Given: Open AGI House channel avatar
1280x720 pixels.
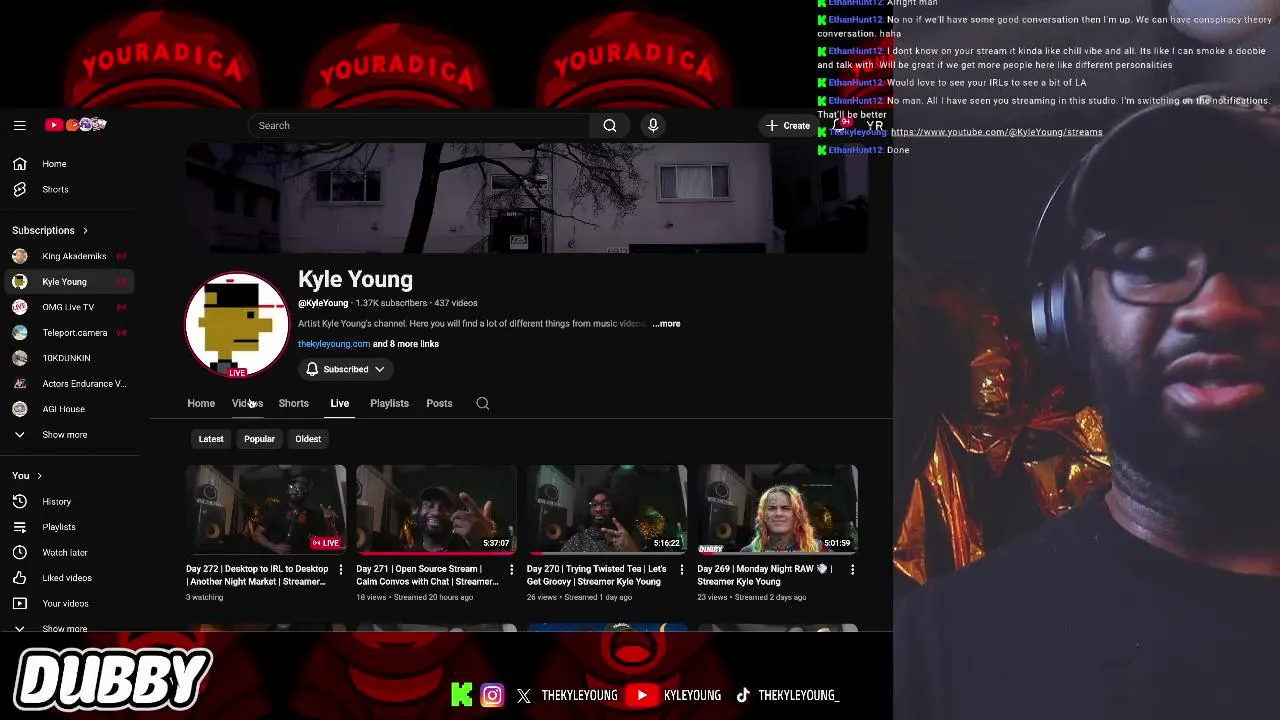Looking at the screenshot, I should 19,409.
